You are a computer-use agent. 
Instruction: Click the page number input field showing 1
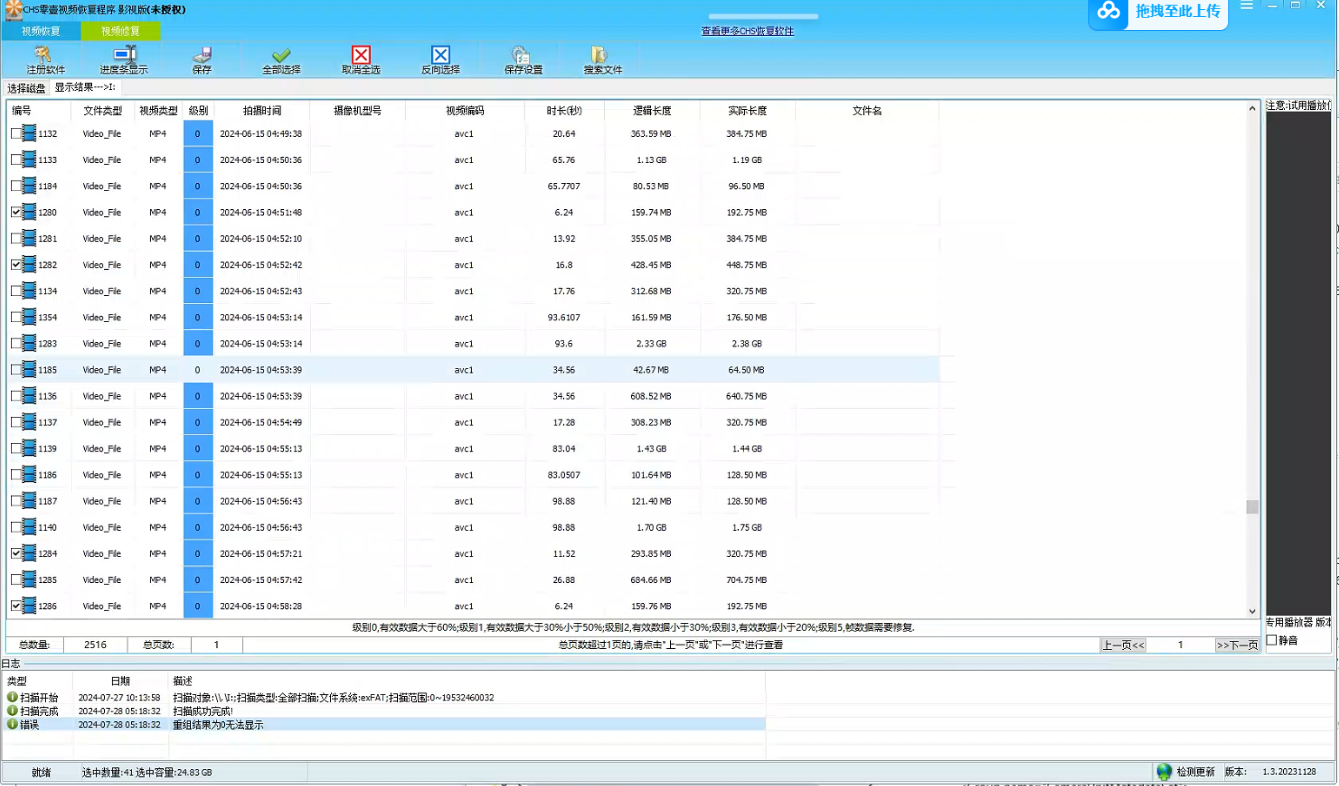(1180, 645)
